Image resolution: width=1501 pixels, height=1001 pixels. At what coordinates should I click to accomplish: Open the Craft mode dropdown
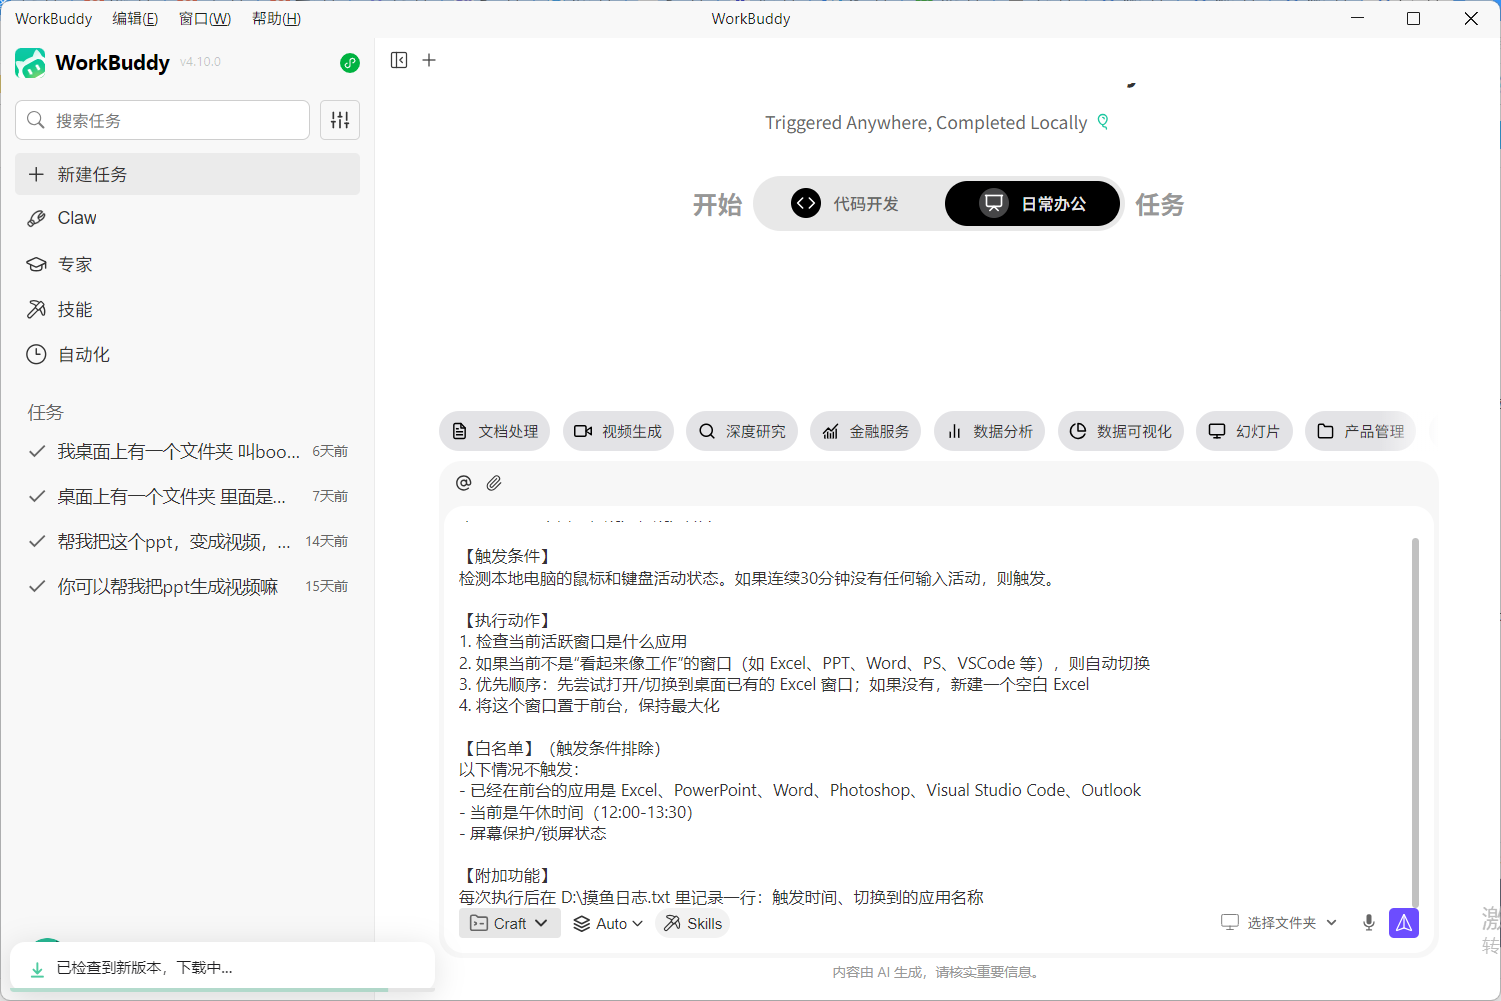(509, 923)
